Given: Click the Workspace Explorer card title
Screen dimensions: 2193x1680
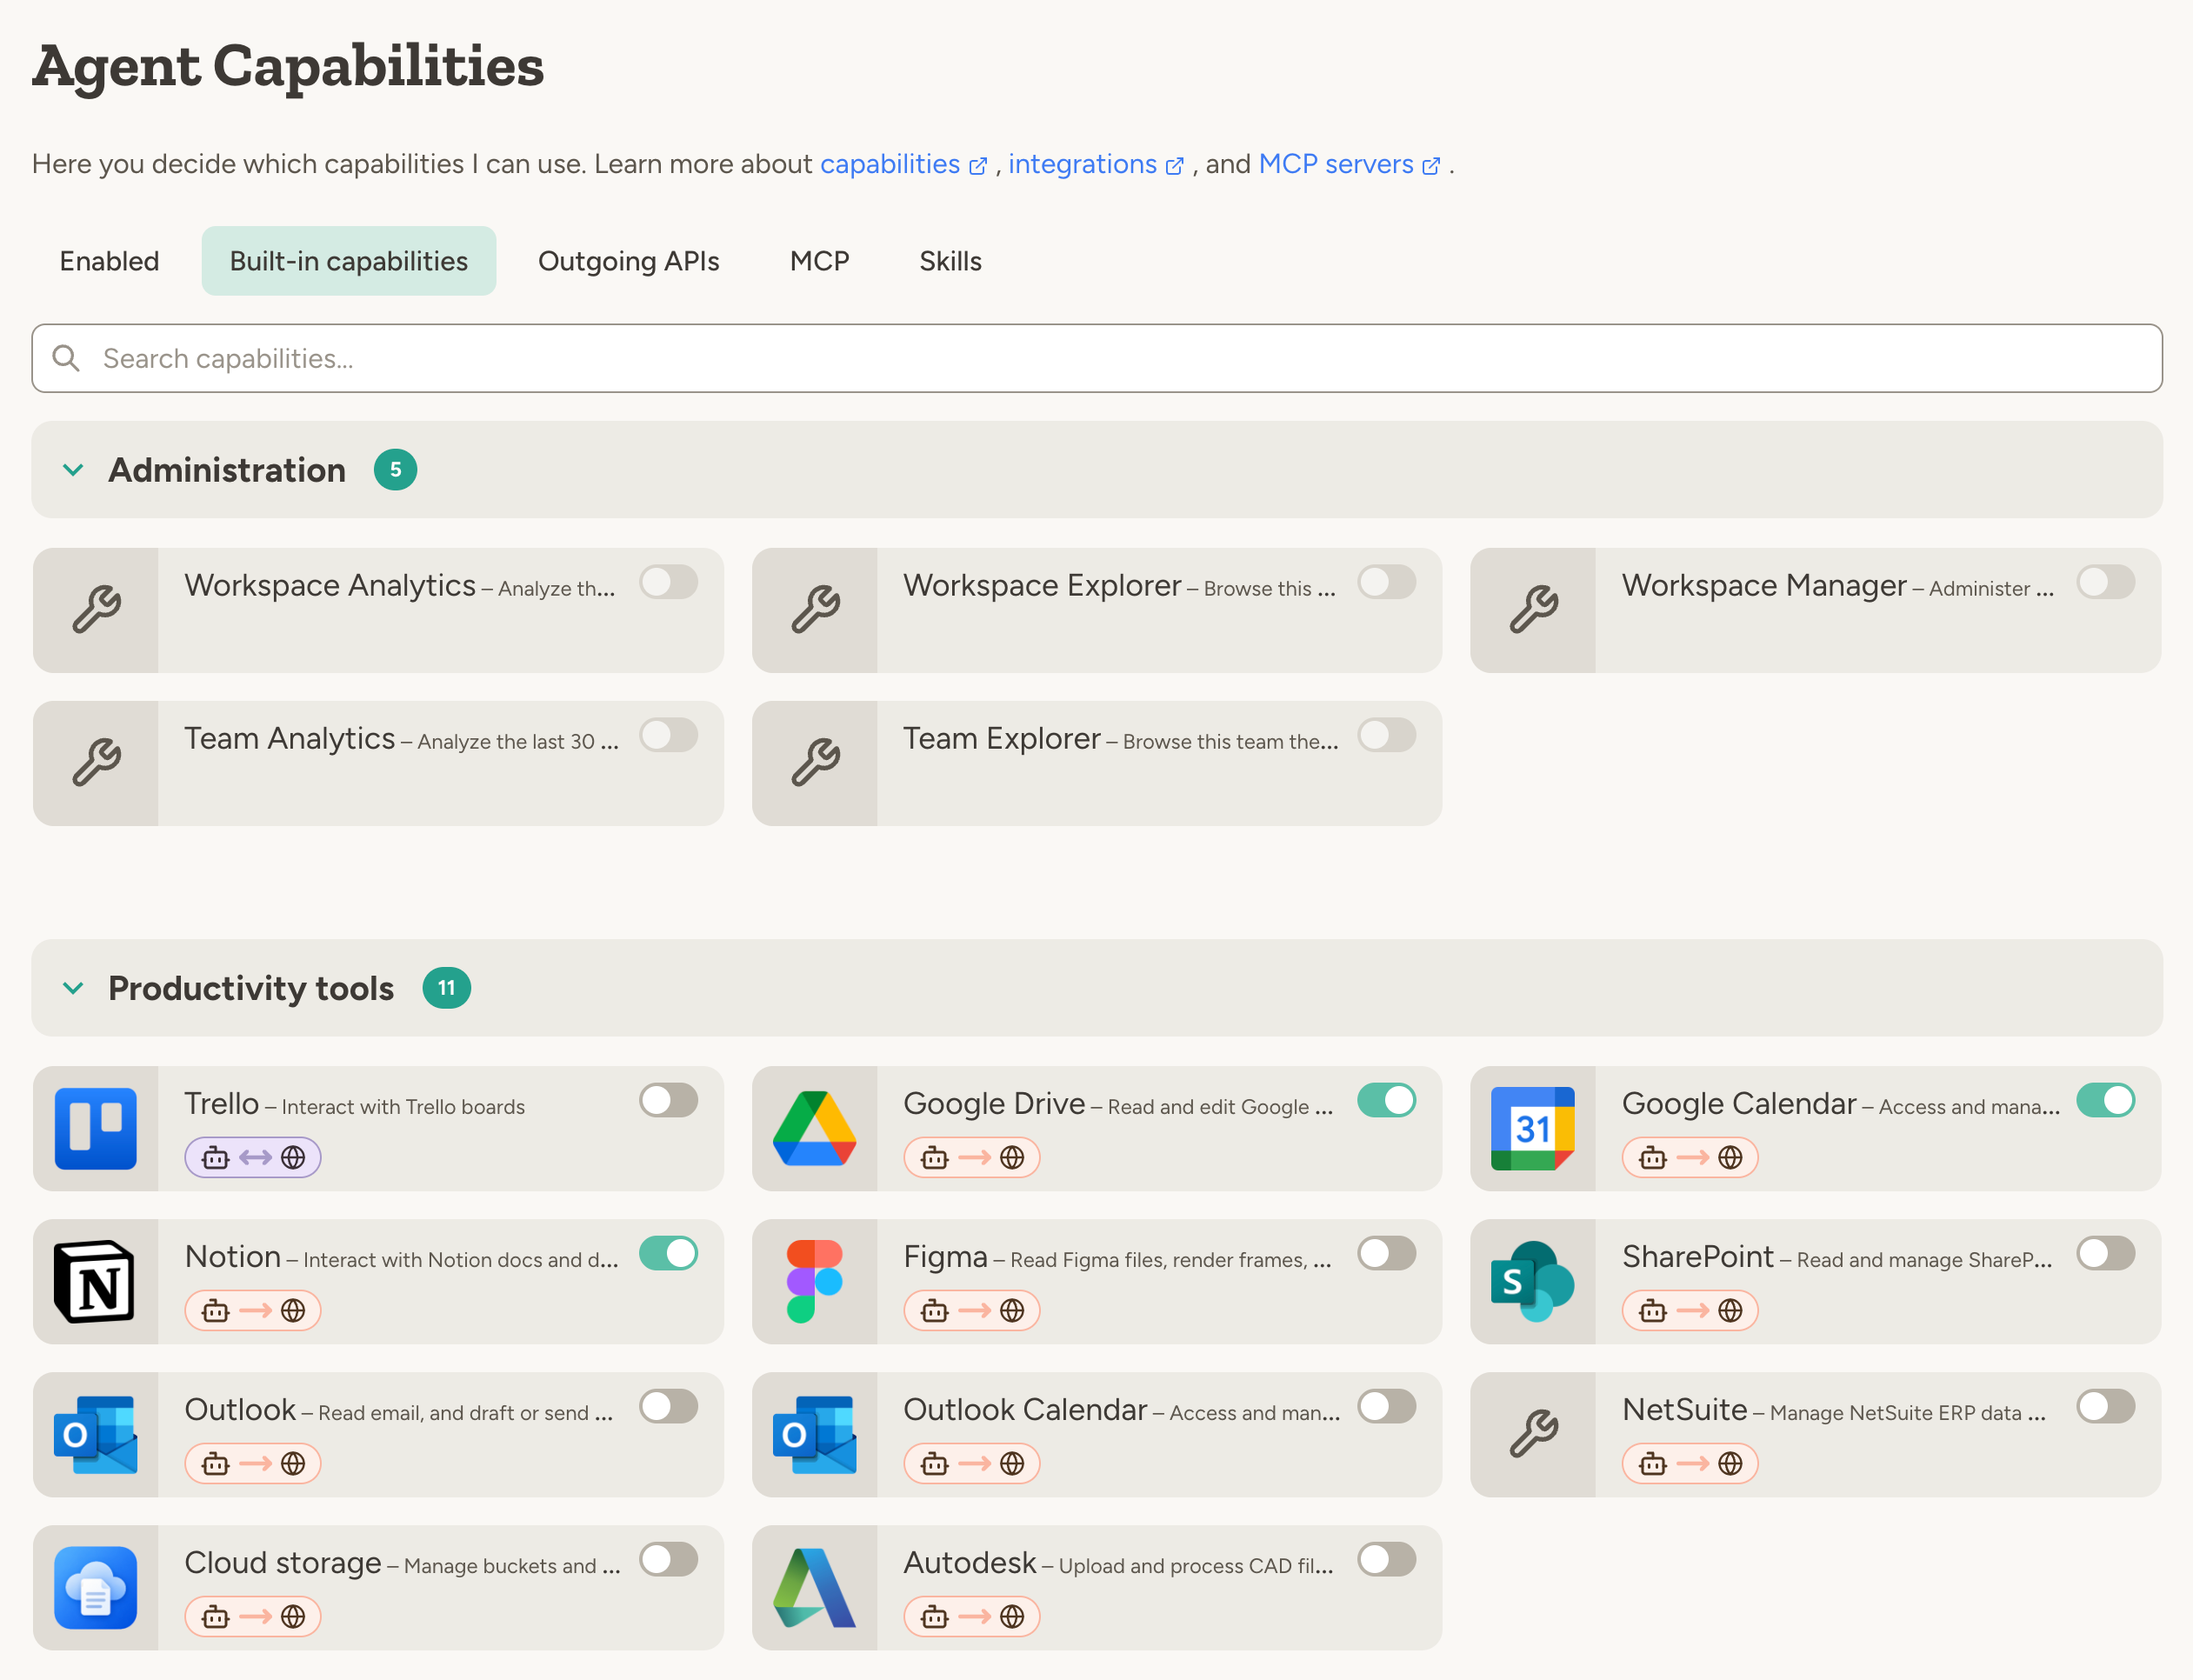Looking at the screenshot, I should point(1041,585).
